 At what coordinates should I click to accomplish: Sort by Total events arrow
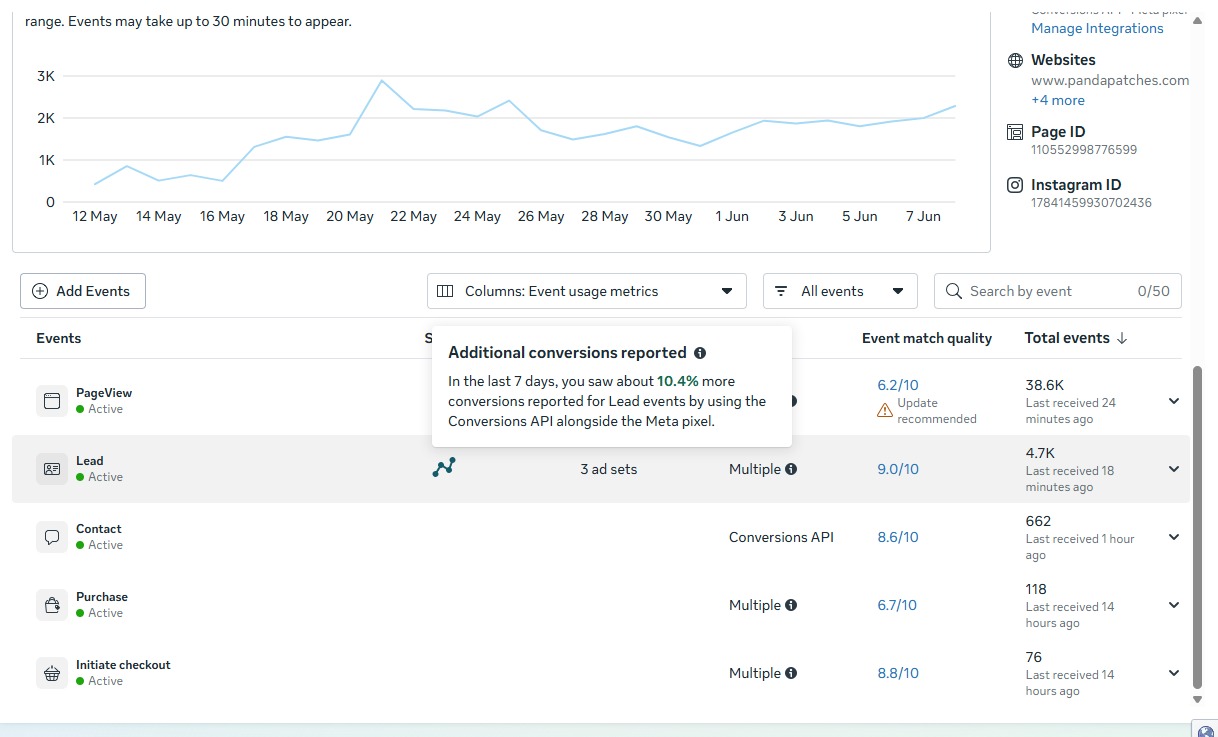[1122, 338]
